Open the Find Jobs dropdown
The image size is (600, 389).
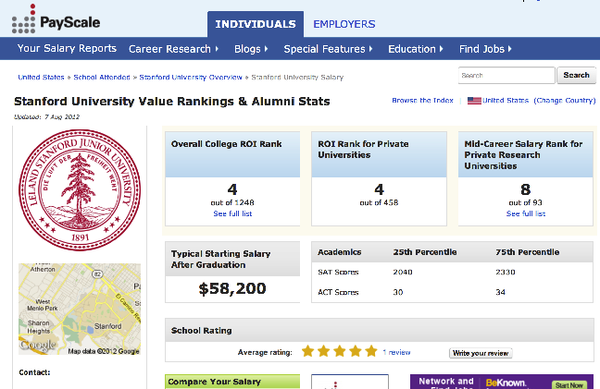point(485,49)
